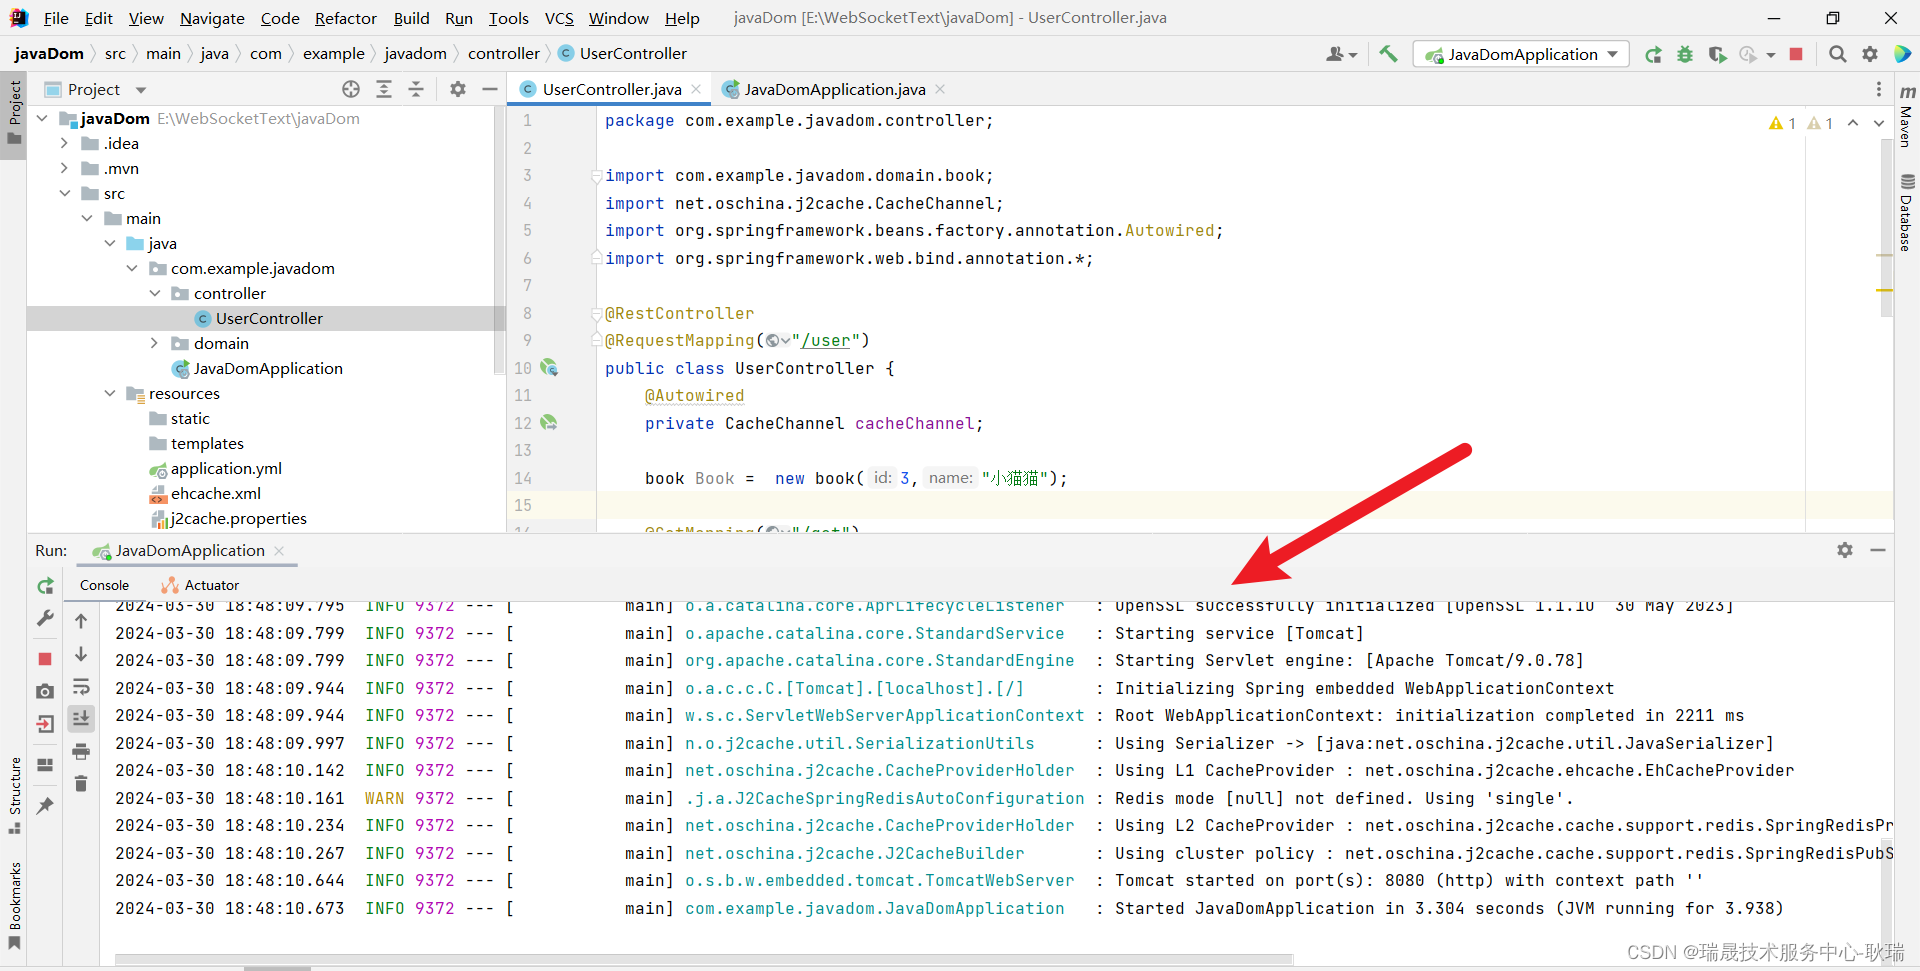Image resolution: width=1920 pixels, height=971 pixels.
Task: Click the colorful plugin icon at toolbar end
Action: (x=1902, y=54)
